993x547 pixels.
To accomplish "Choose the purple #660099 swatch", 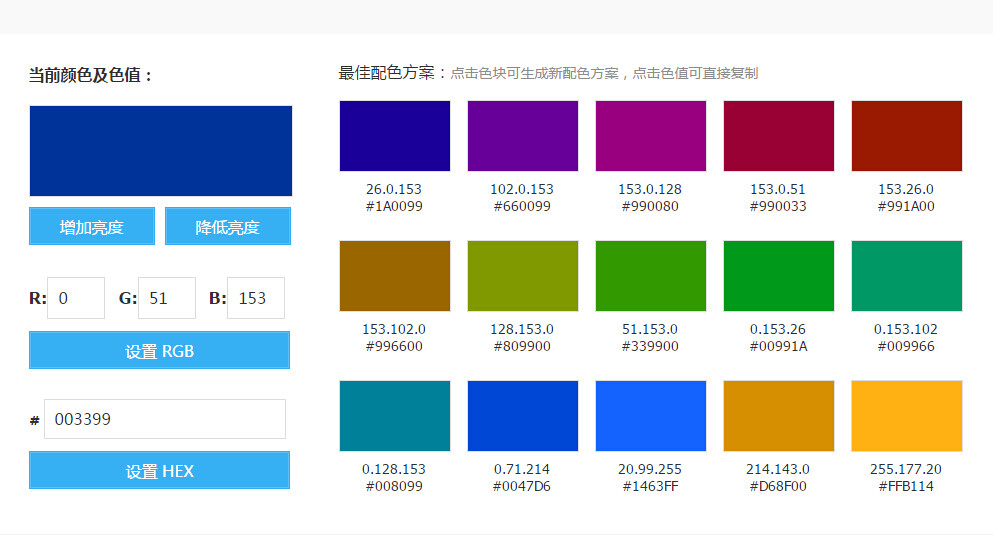I will 523,136.
